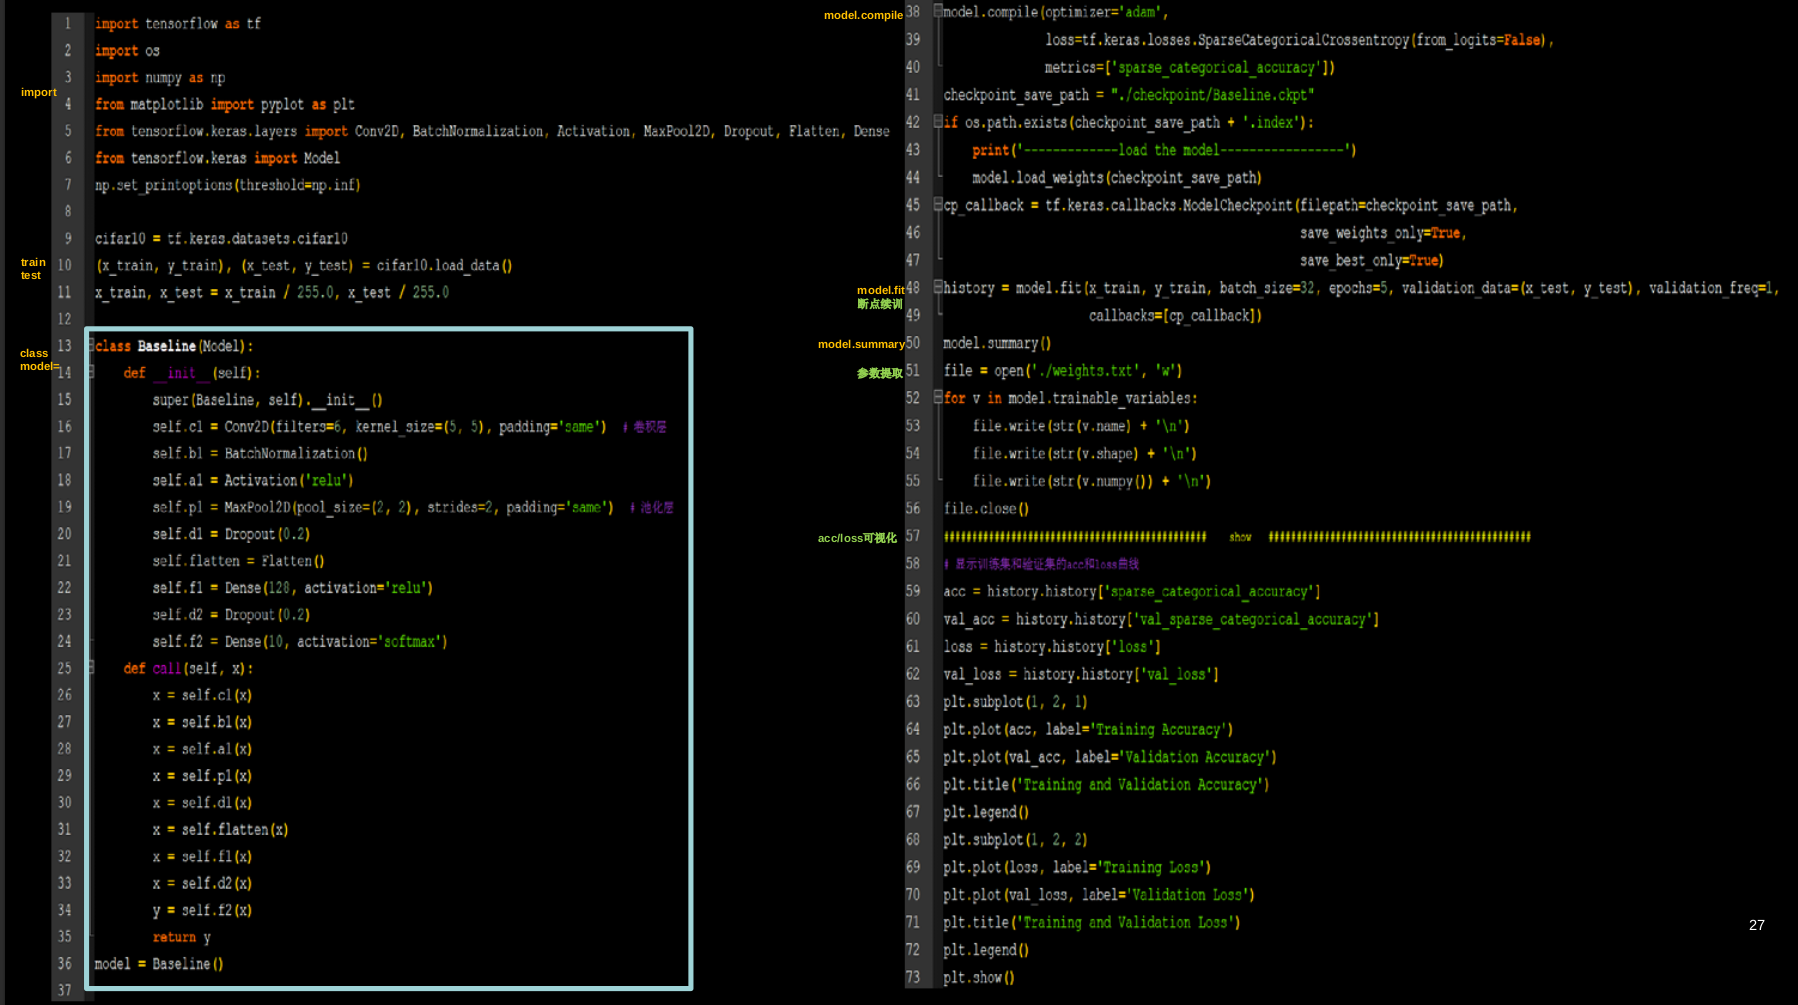Click the model.load_weights line

click(x=1117, y=178)
